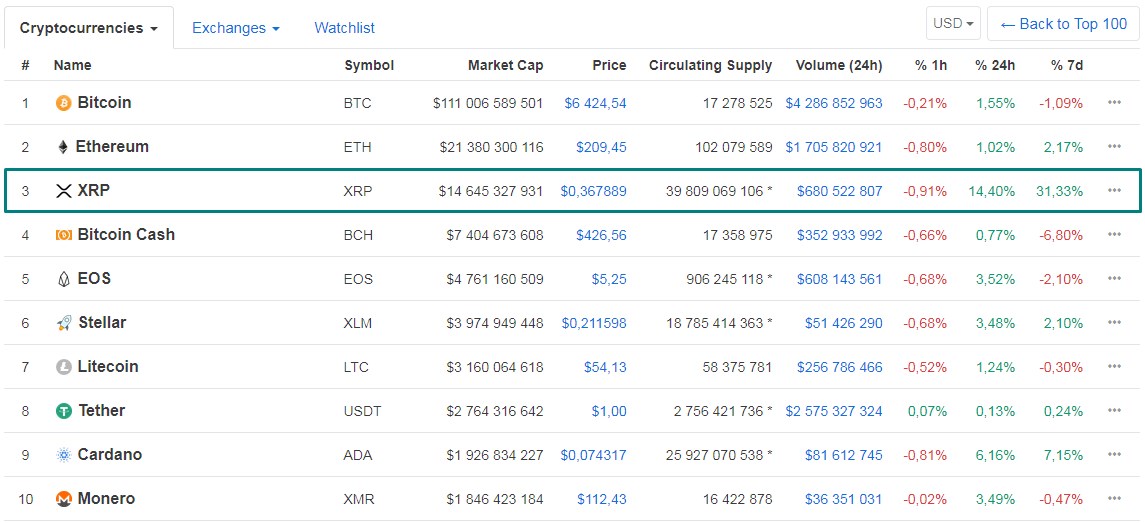Expand the Exchanges dropdown tab
Viewport: 1145px width, 523px height.
coord(236,28)
